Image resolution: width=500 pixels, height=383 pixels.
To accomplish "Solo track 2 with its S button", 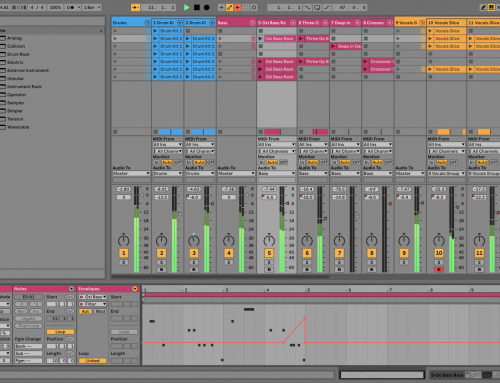I will click(161, 262).
